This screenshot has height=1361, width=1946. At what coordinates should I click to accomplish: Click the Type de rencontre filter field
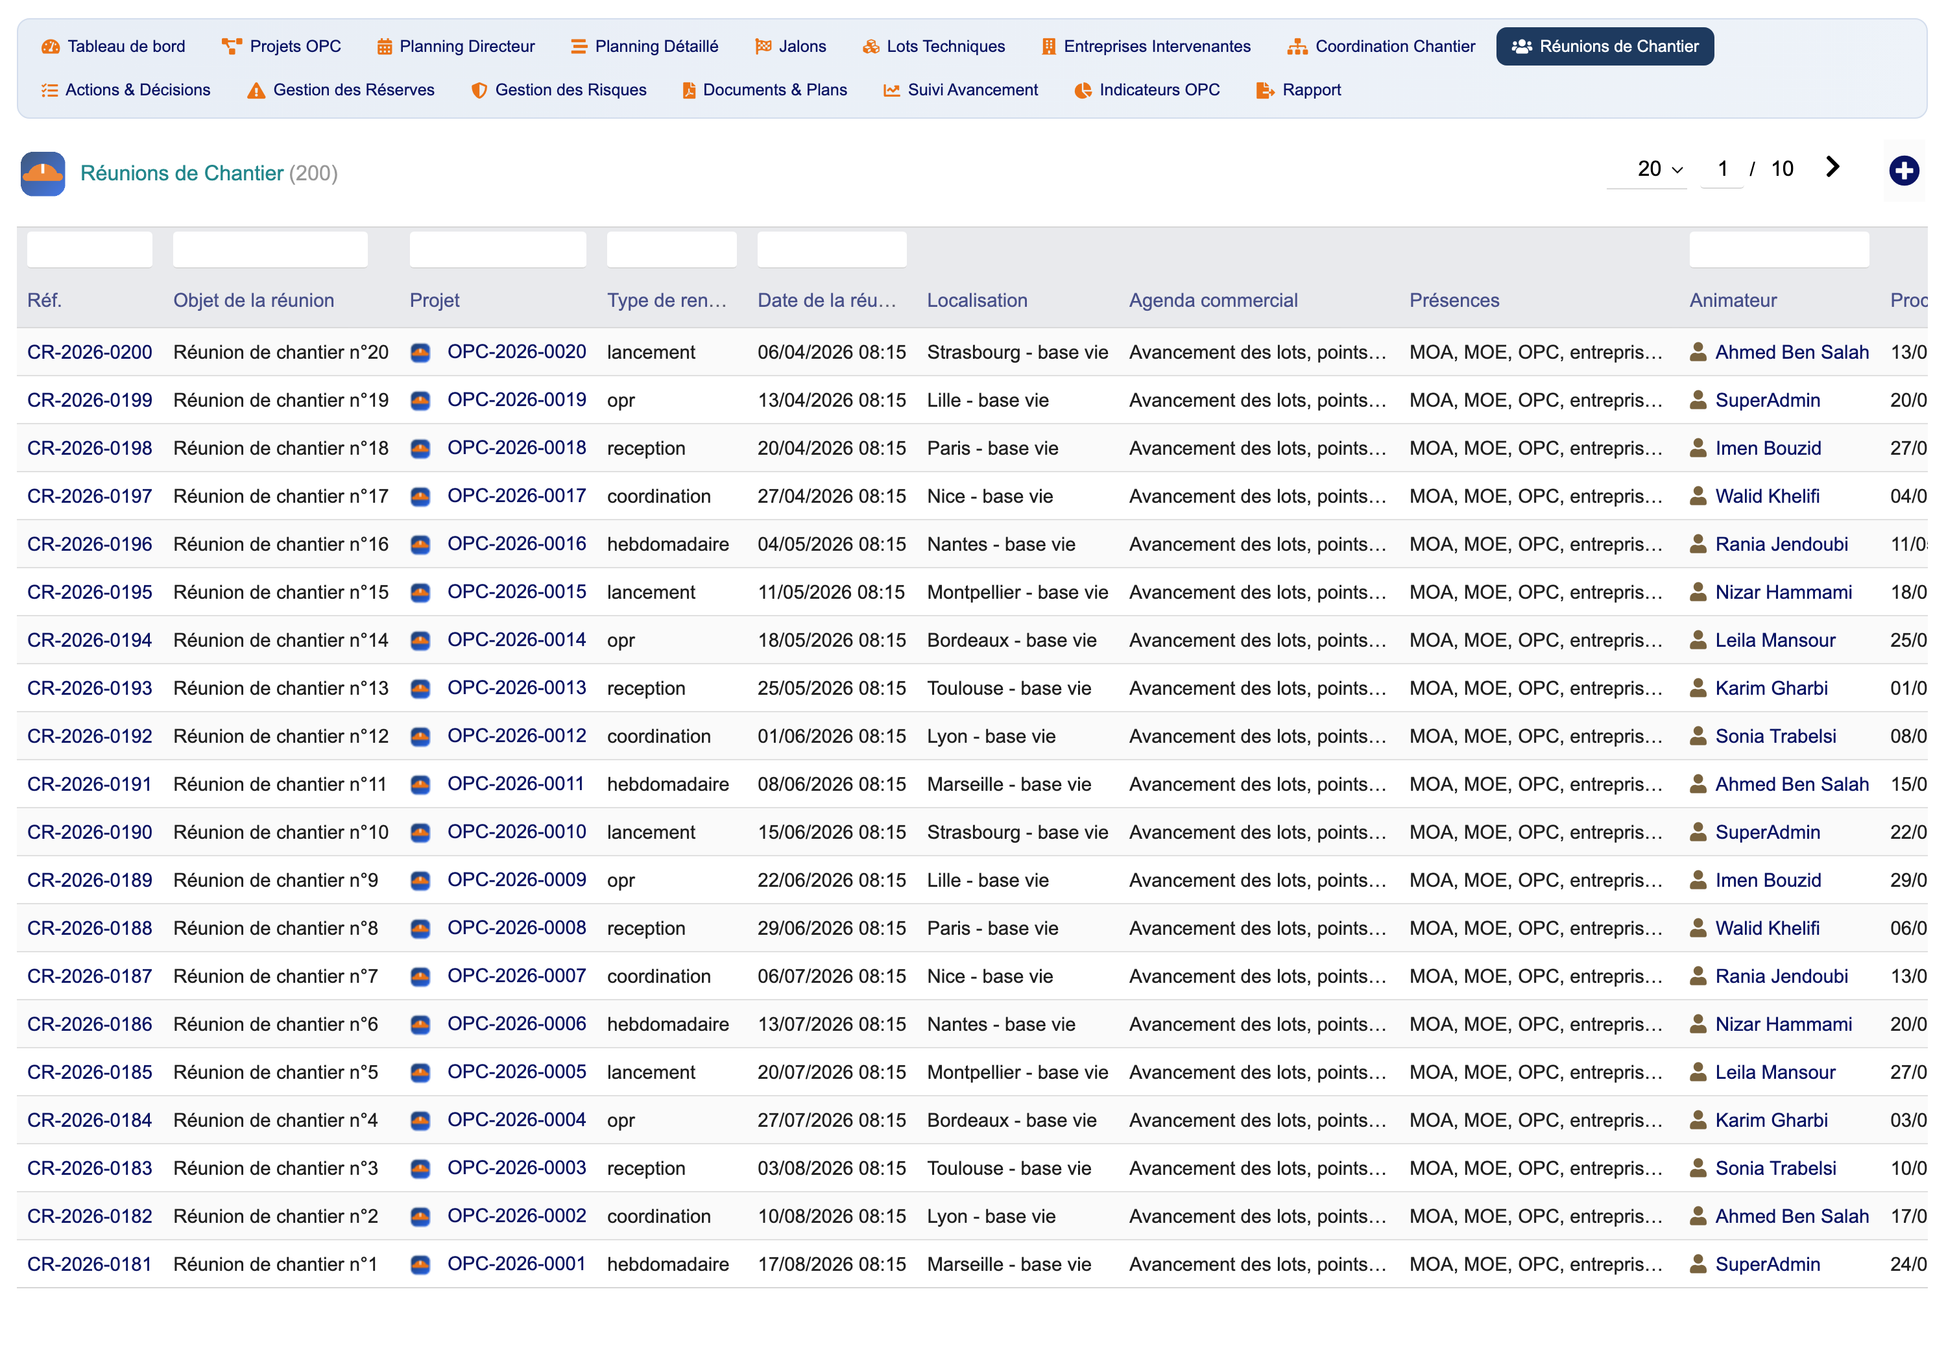672,249
